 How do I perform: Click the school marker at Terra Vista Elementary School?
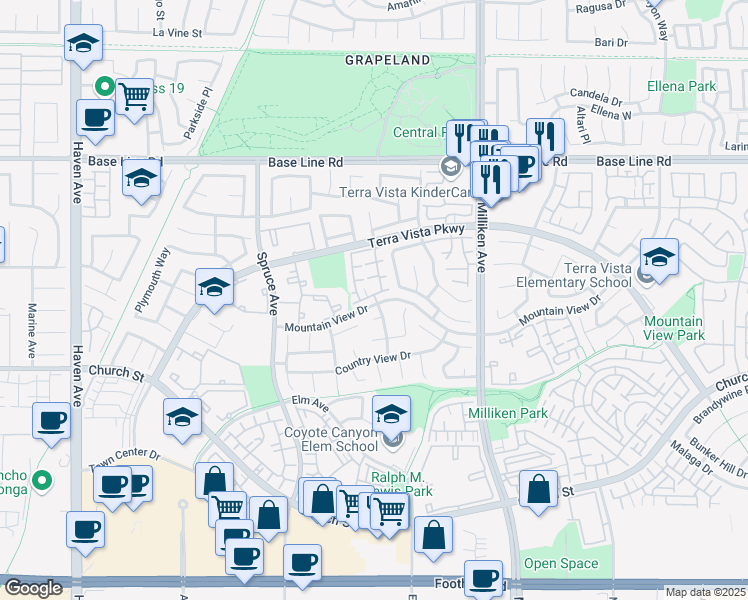point(659,258)
